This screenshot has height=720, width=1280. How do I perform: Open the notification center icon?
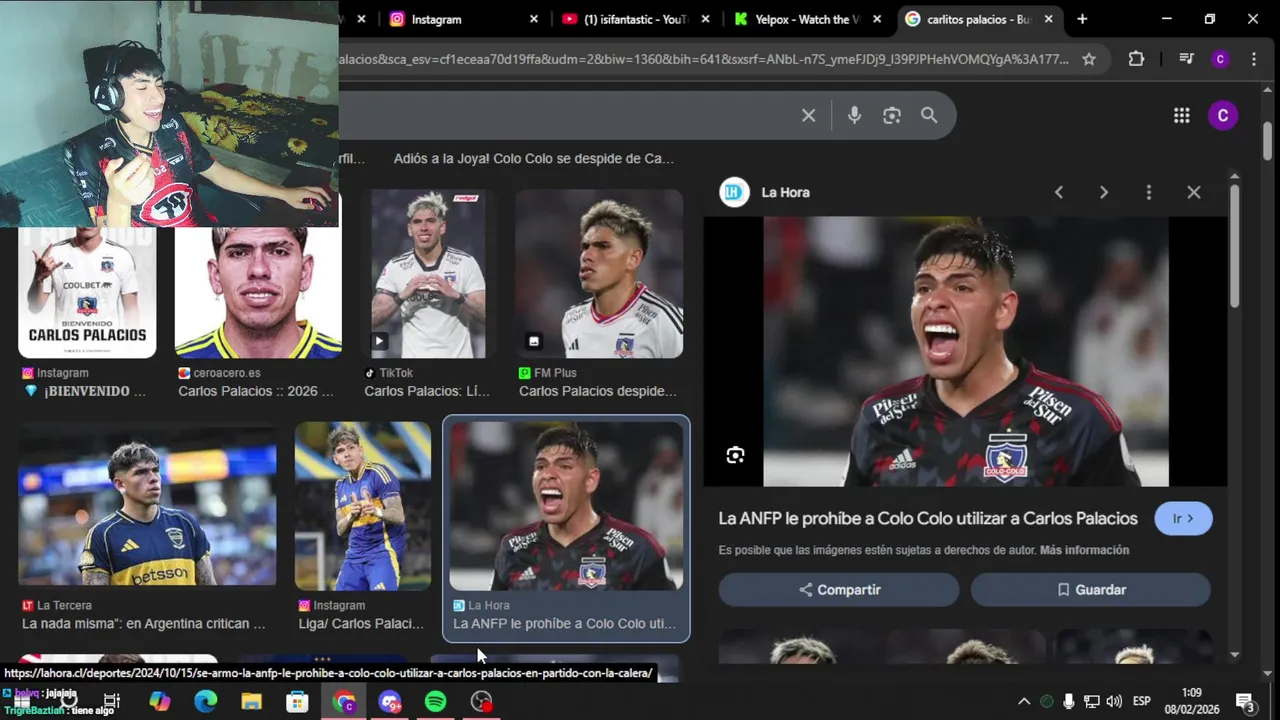pos(1246,703)
